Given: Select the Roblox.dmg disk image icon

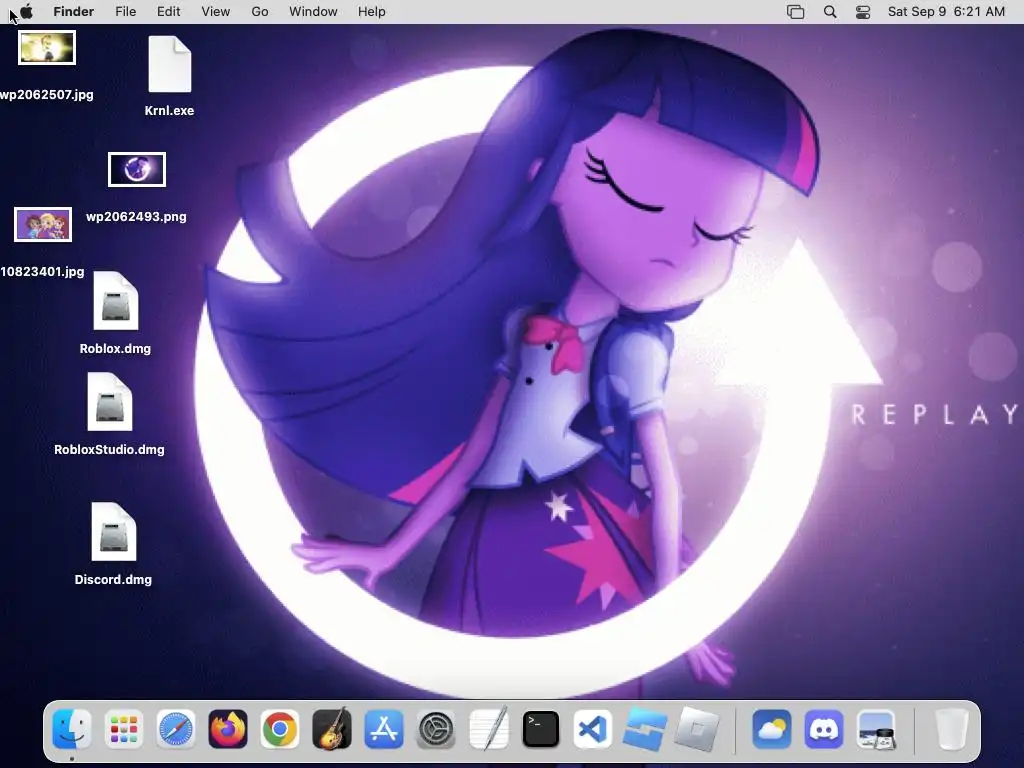Looking at the screenshot, I should [x=116, y=301].
